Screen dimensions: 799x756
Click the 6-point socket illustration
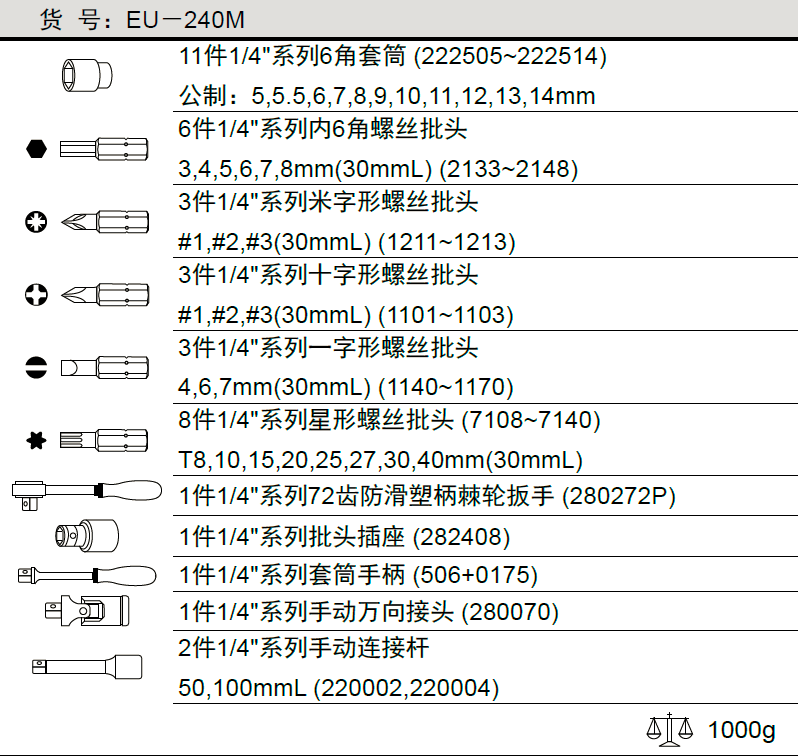pos(86,75)
